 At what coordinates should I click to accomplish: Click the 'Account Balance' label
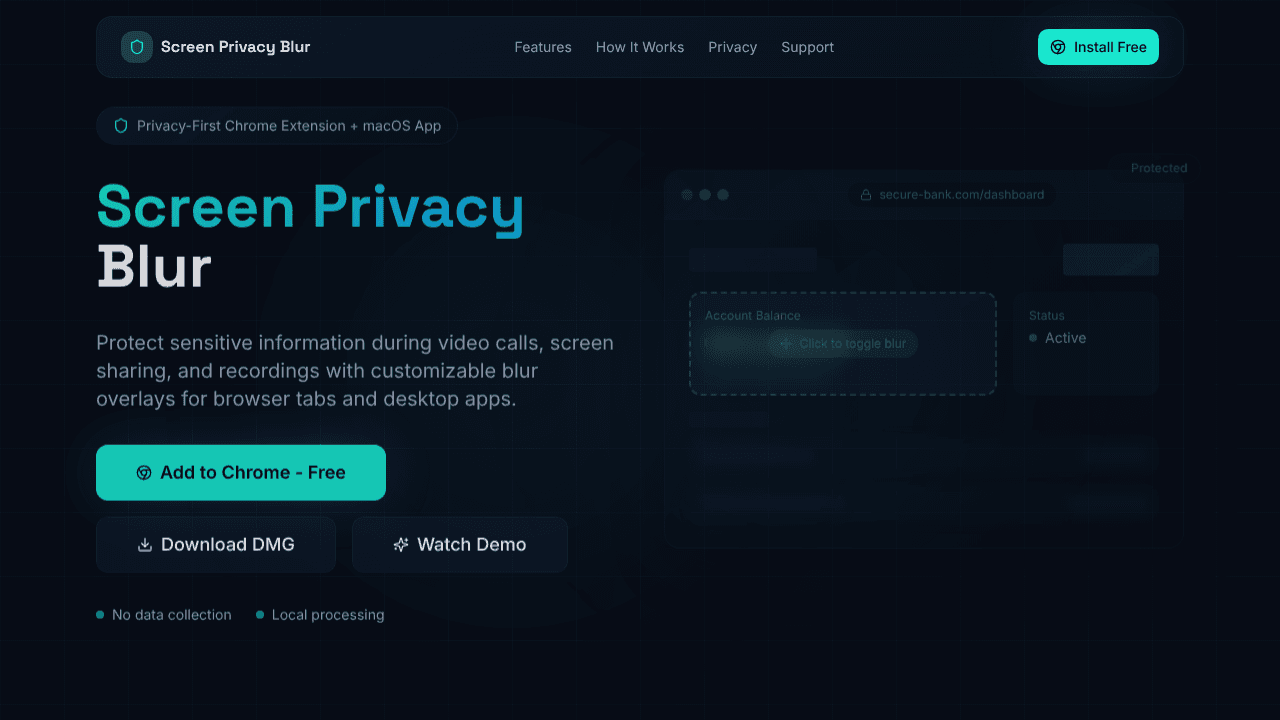click(x=753, y=316)
